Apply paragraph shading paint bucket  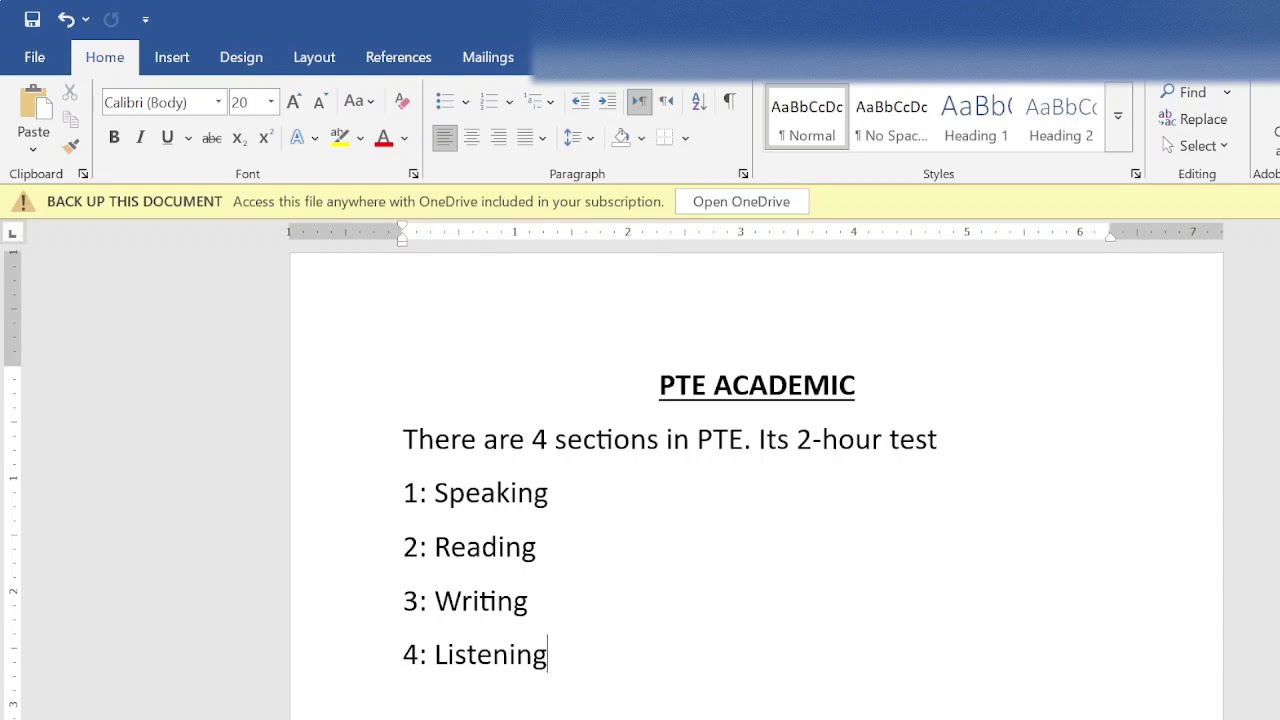(x=621, y=138)
